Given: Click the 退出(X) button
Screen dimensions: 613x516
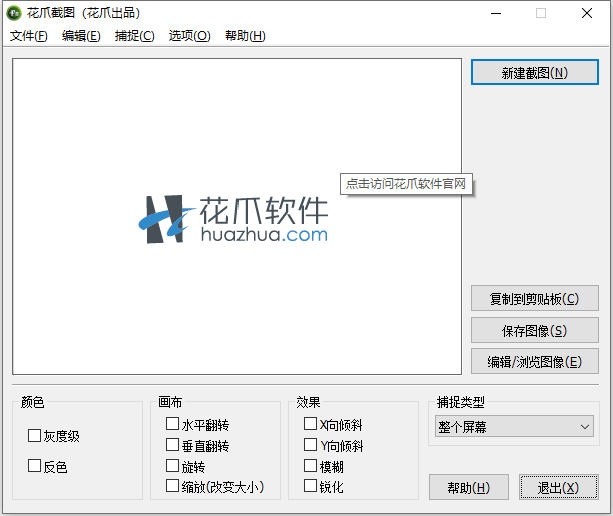Looking at the screenshot, I should coord(558,487).
